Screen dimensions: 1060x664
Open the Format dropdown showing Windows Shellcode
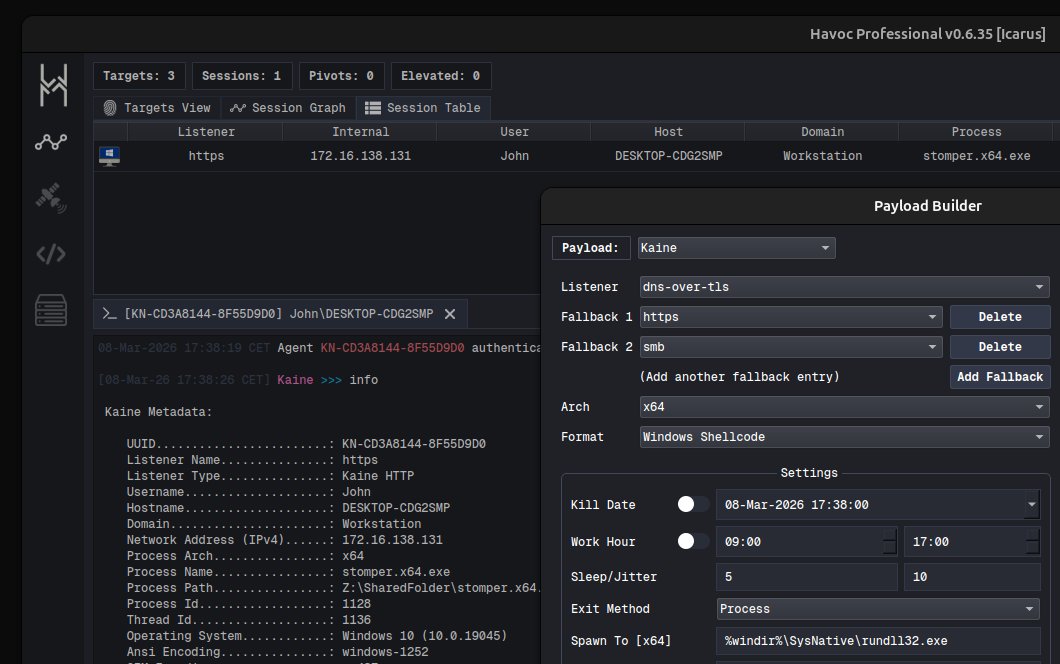click(844, 437)
